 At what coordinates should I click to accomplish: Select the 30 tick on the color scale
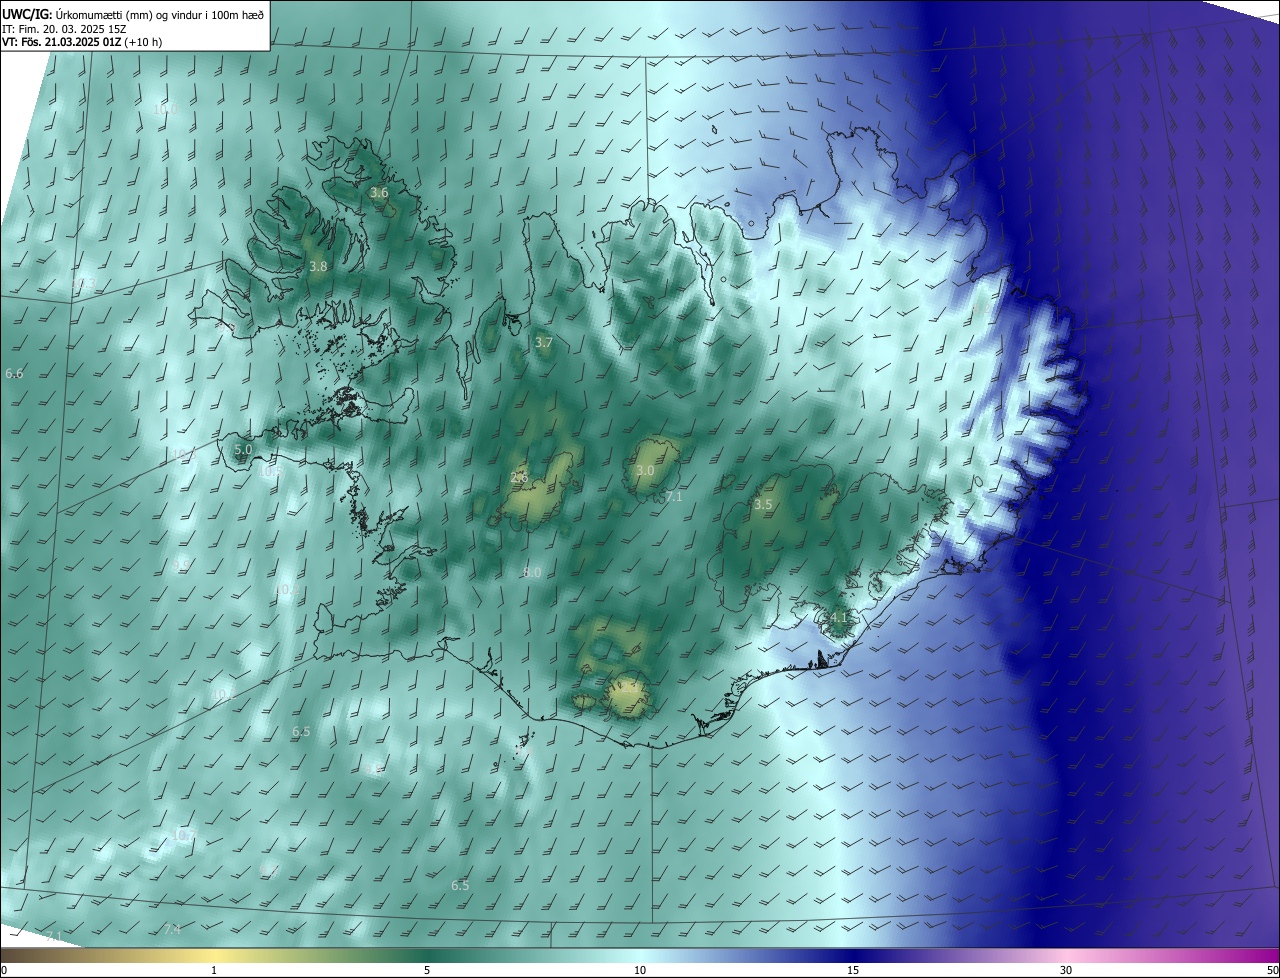tap(1066, 970)
